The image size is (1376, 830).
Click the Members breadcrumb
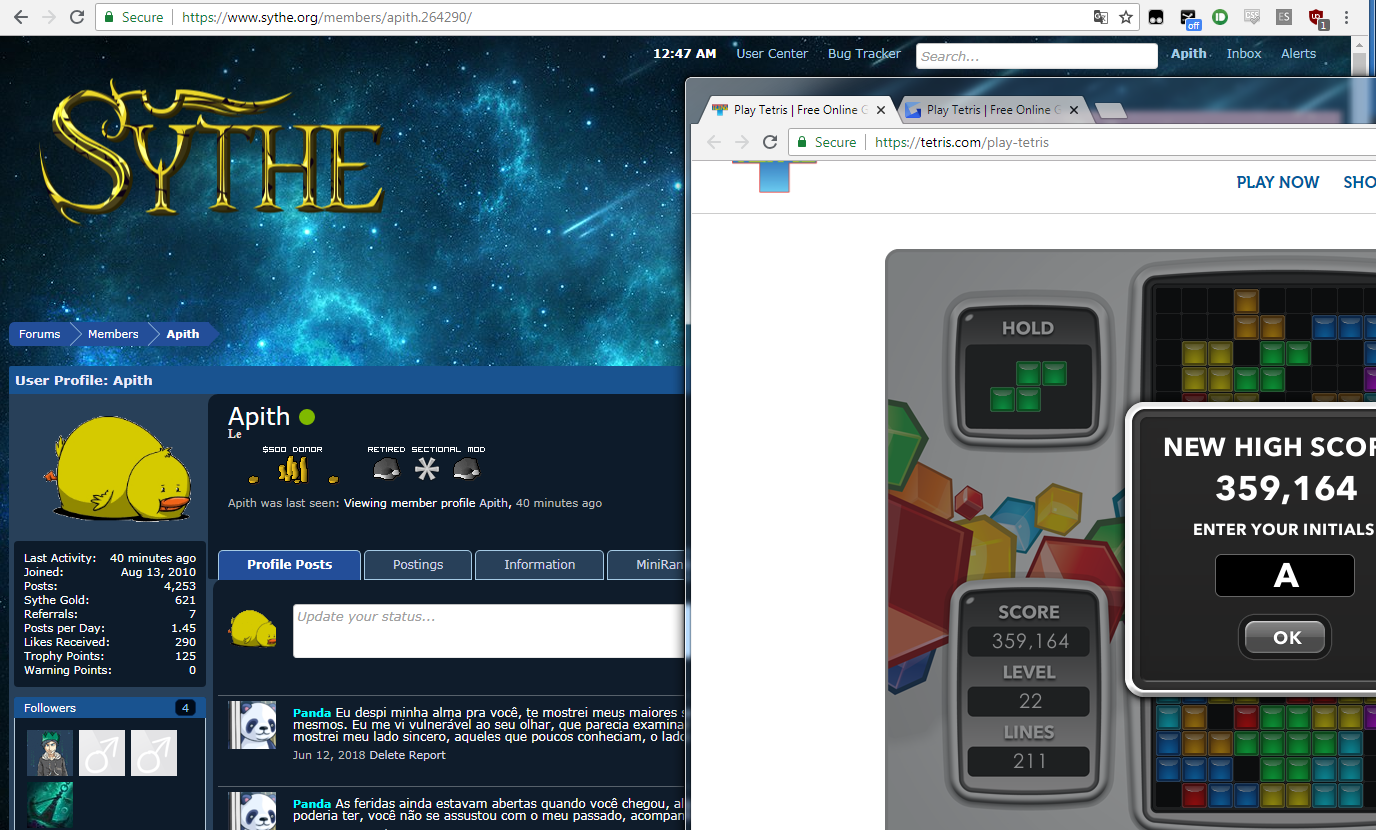(x=113, y=334)
